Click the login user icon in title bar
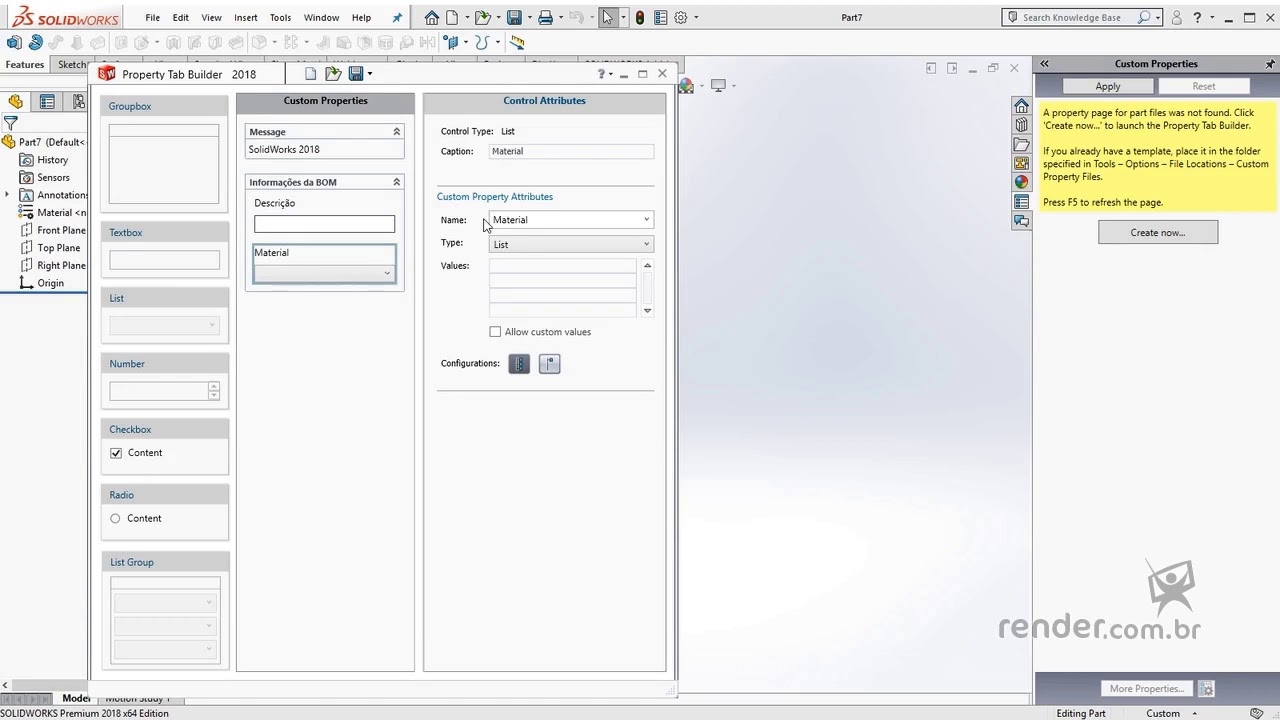 click(x=1176, y=17)
